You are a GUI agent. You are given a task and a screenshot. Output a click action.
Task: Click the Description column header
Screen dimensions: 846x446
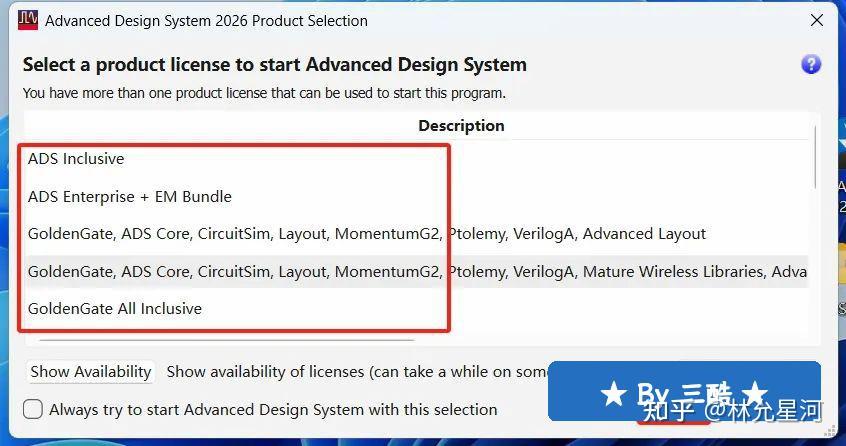461,126
